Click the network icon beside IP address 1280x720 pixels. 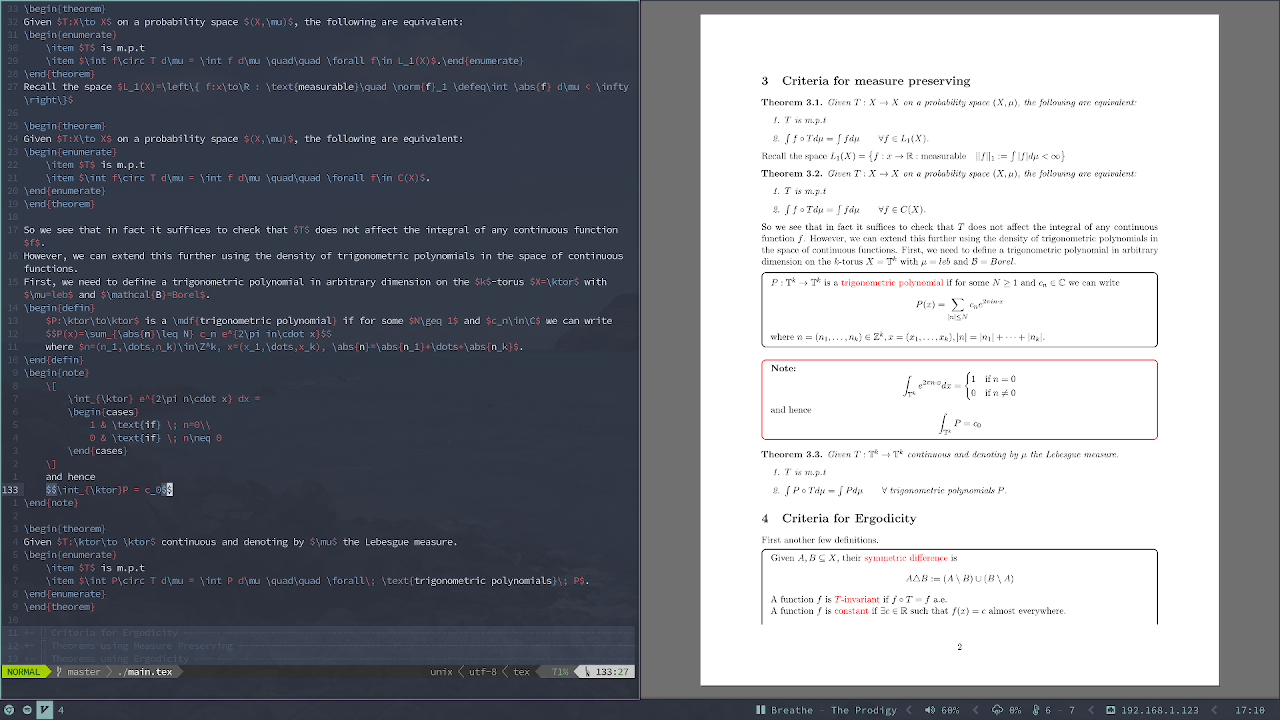click(1111, 710)
